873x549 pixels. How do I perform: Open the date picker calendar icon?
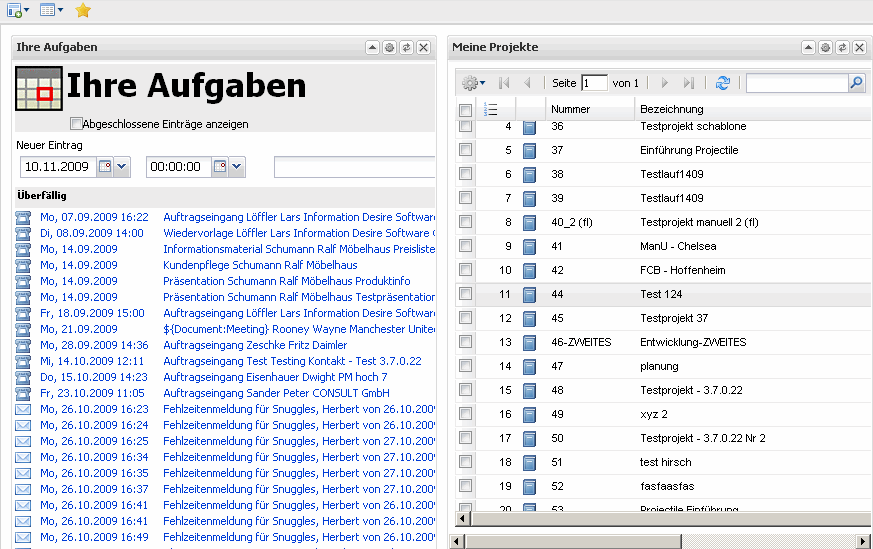coord(105,167)
